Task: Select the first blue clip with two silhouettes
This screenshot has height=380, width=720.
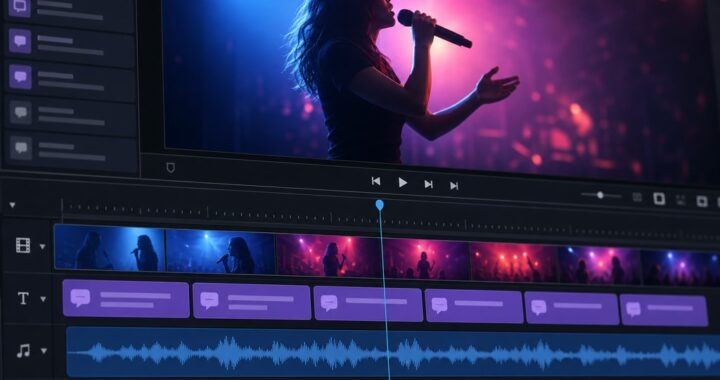Action: click(x=109, y=248)
